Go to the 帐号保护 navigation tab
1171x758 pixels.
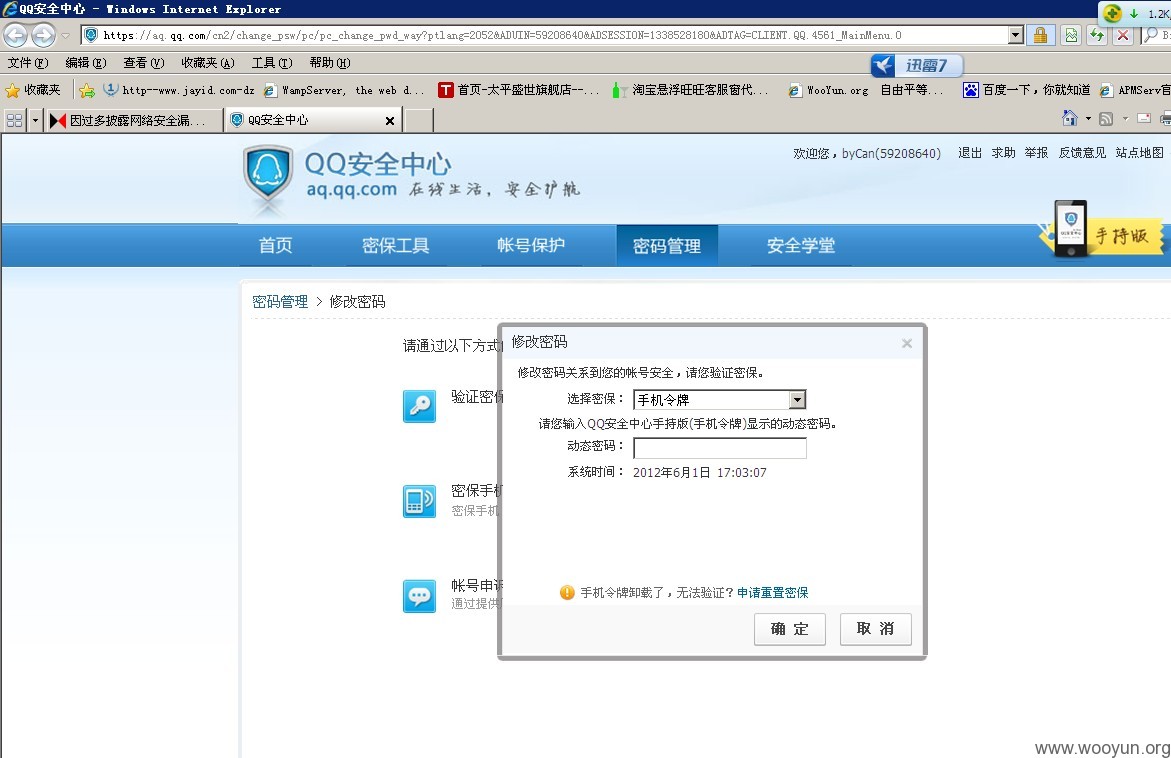[x=531, y=245]
